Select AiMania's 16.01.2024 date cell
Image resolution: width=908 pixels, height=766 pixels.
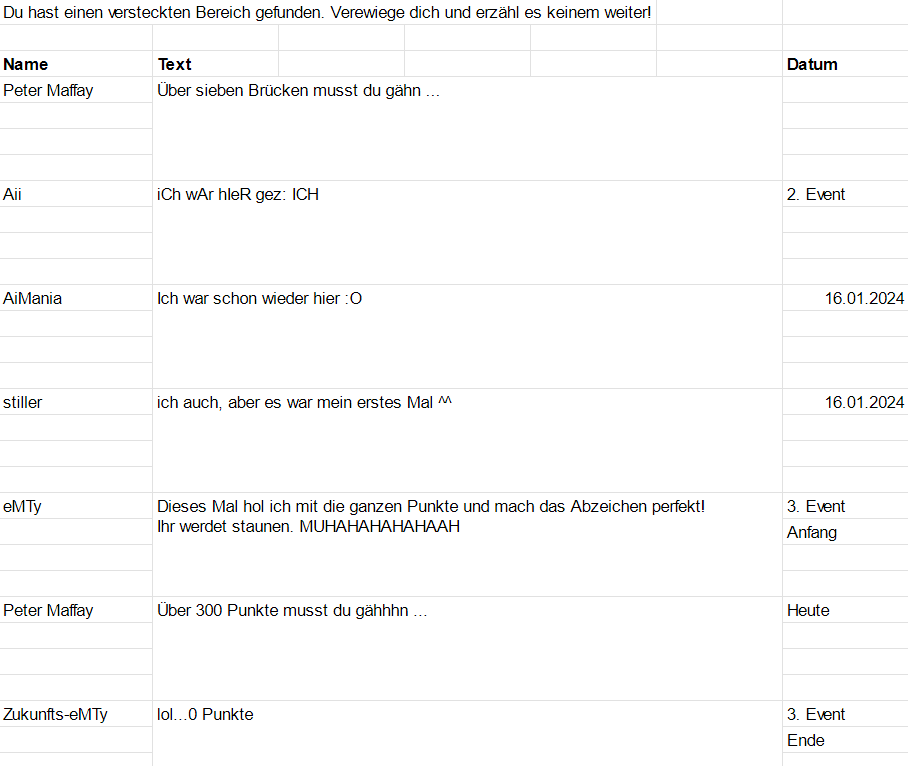(x=845, y=298)
